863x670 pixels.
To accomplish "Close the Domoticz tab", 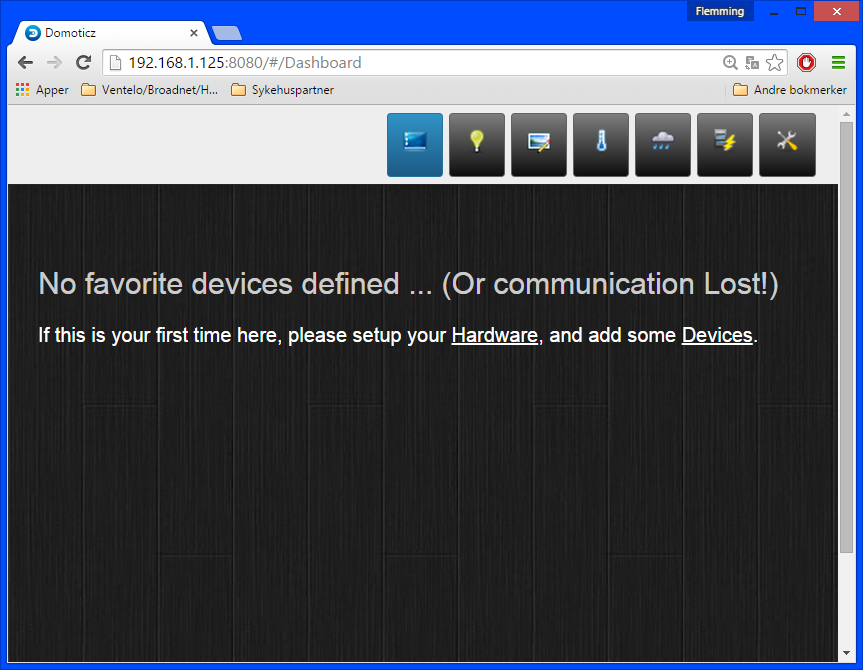I will (x=194, y=33).
